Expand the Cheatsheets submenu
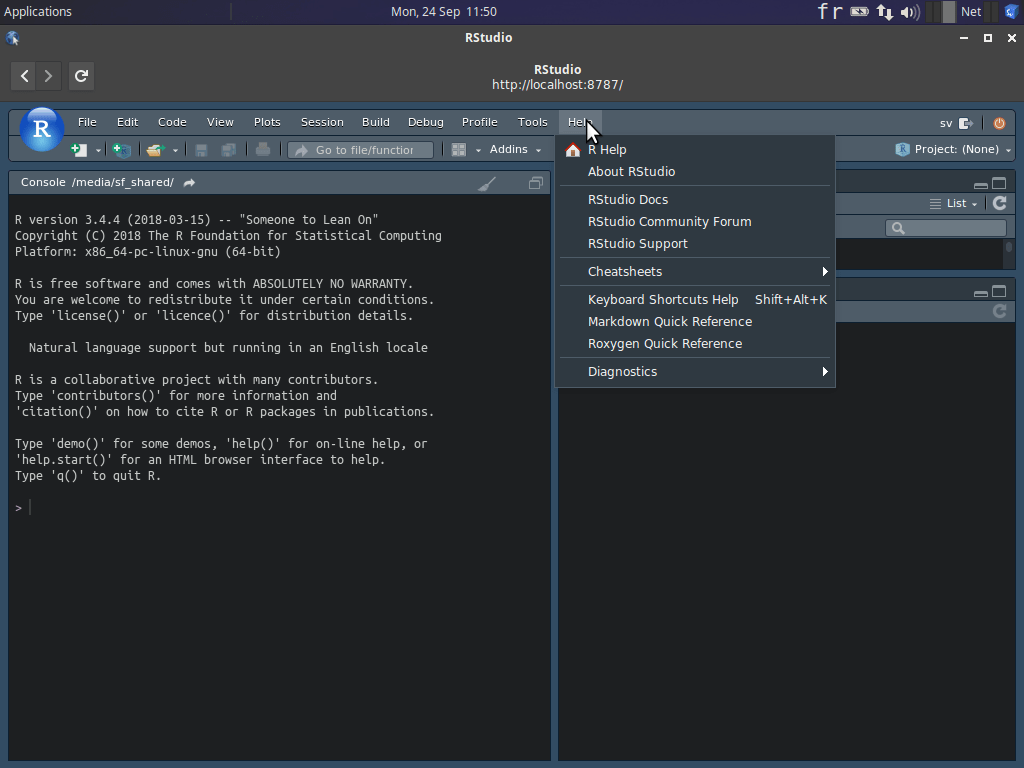 pos(695,272)
